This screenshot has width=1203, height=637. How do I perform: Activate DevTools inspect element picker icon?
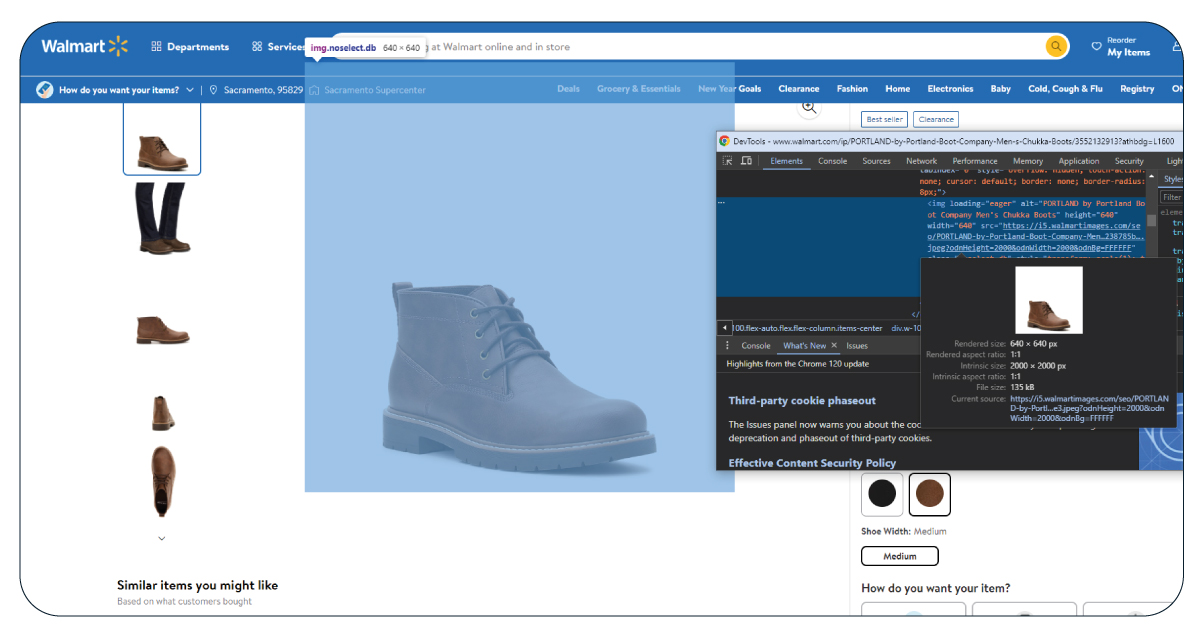click(x=728, y=160)
